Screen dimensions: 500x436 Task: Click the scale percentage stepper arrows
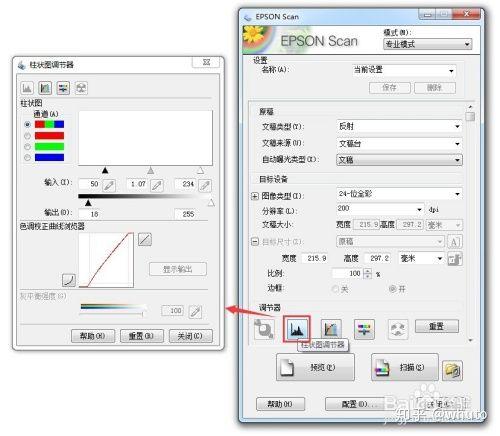click(x=367, y=274)
